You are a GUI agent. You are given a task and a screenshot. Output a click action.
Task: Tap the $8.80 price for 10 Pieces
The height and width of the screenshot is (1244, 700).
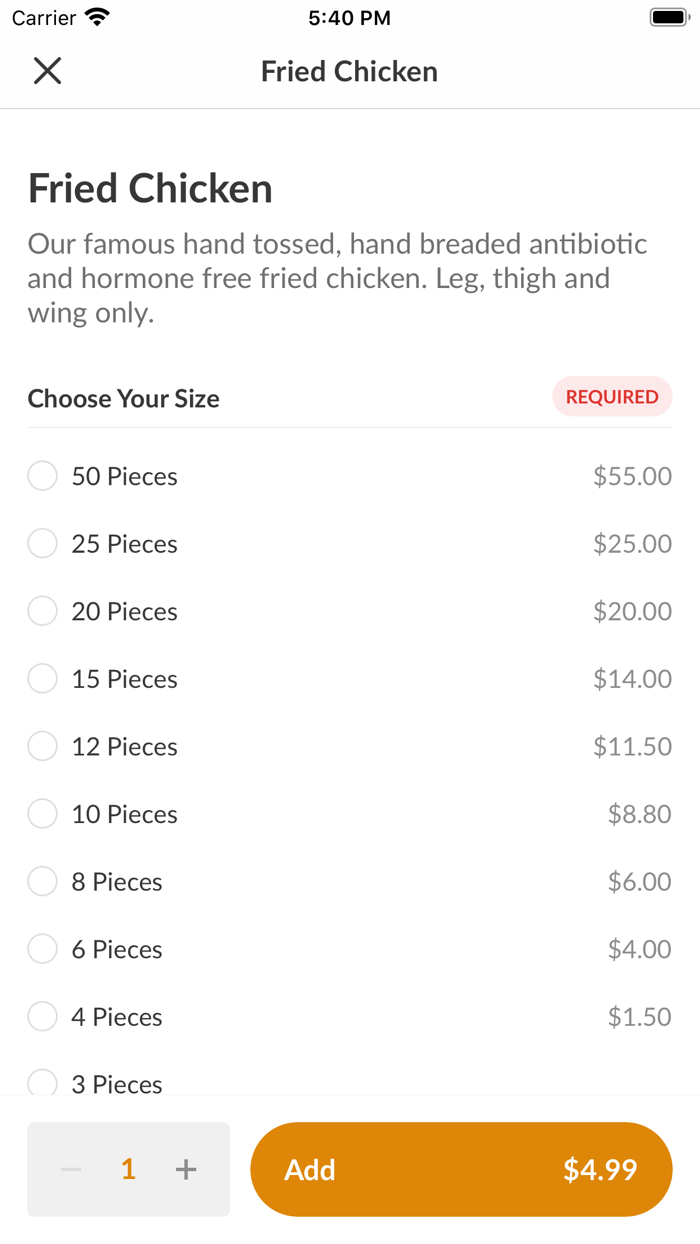point(639,814)
